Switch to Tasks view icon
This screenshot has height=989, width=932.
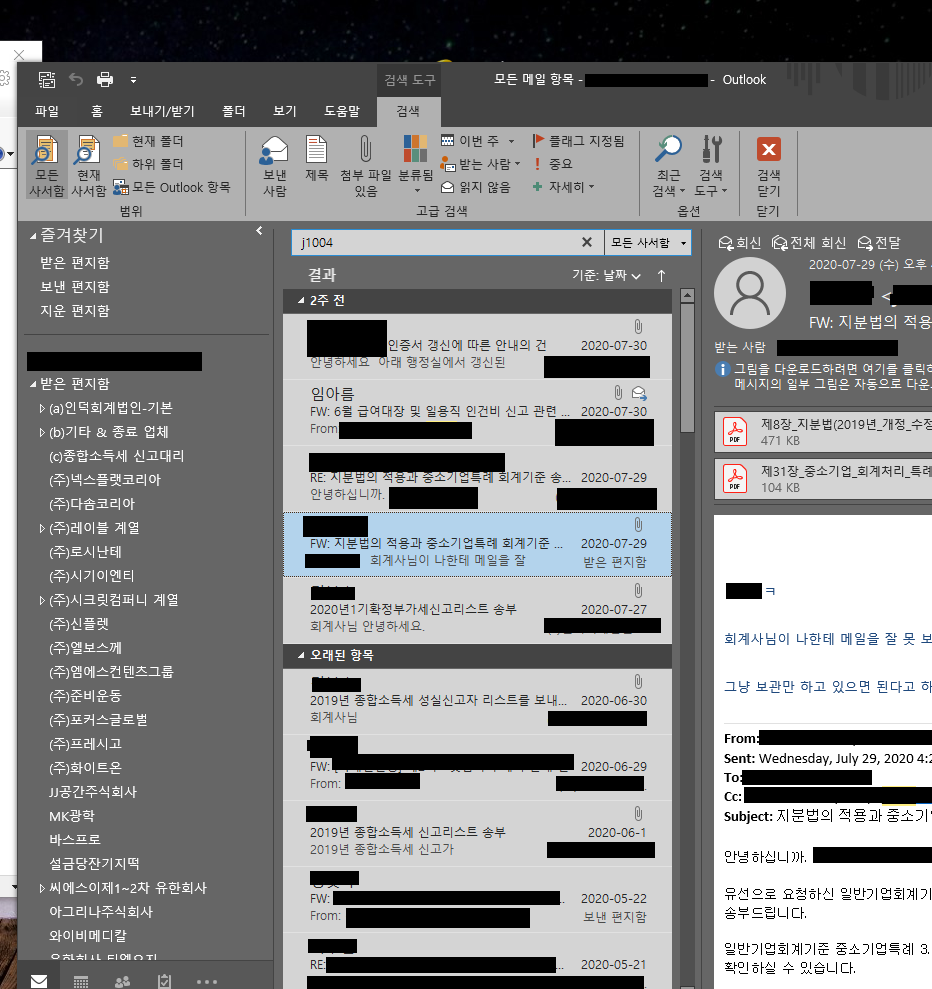click(164, 981)
